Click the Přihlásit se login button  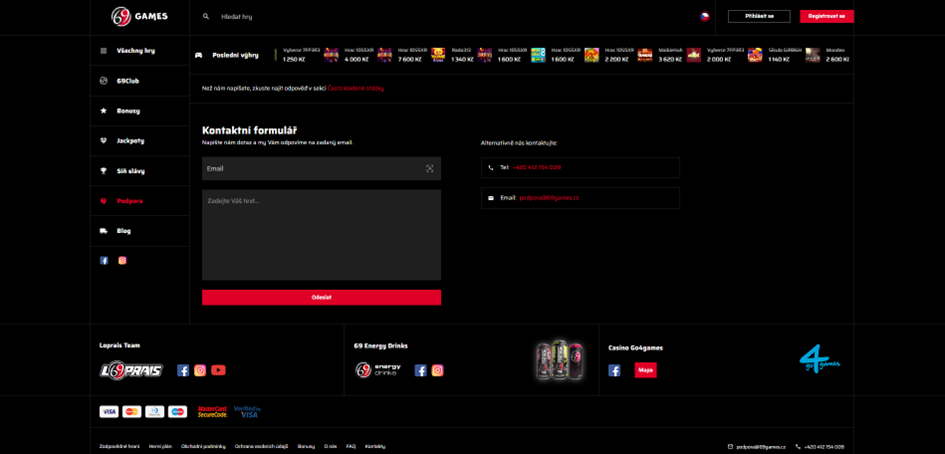click(x=759, y=17)
